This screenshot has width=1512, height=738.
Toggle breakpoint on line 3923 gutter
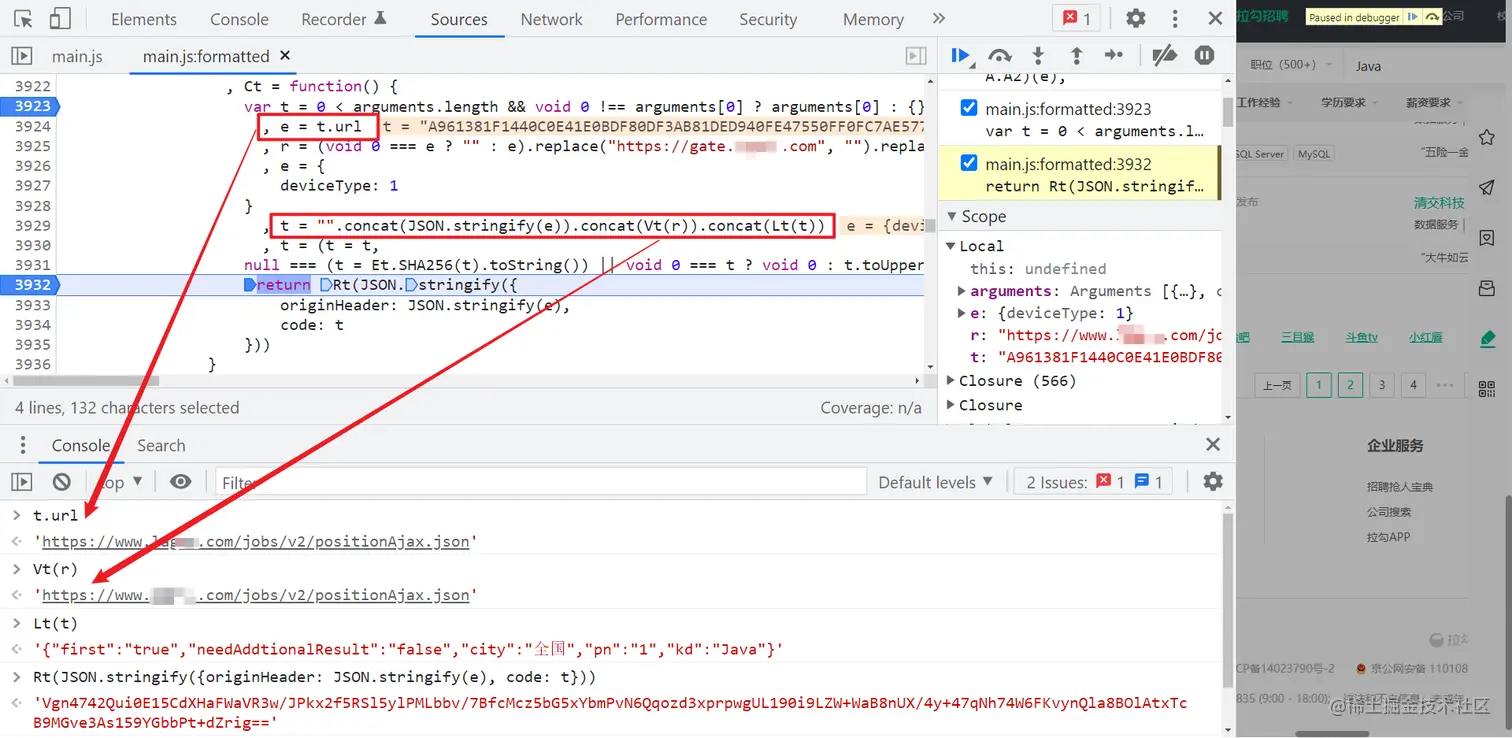32,106
